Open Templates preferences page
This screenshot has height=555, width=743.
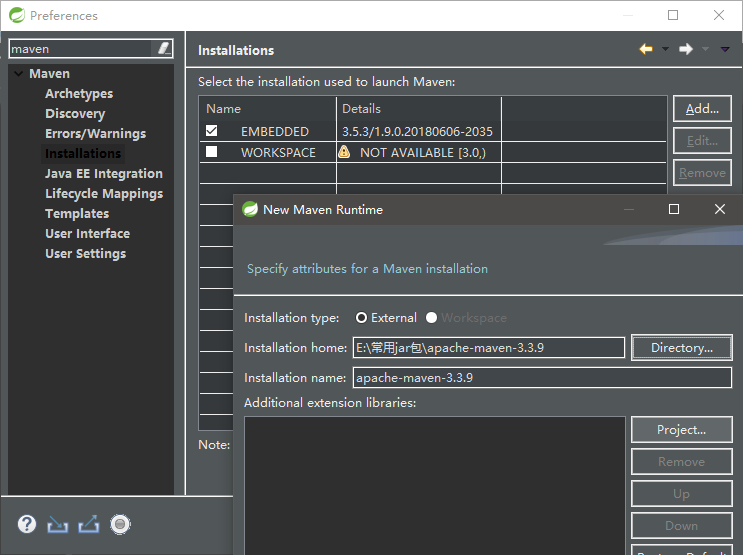coord(77,214)
